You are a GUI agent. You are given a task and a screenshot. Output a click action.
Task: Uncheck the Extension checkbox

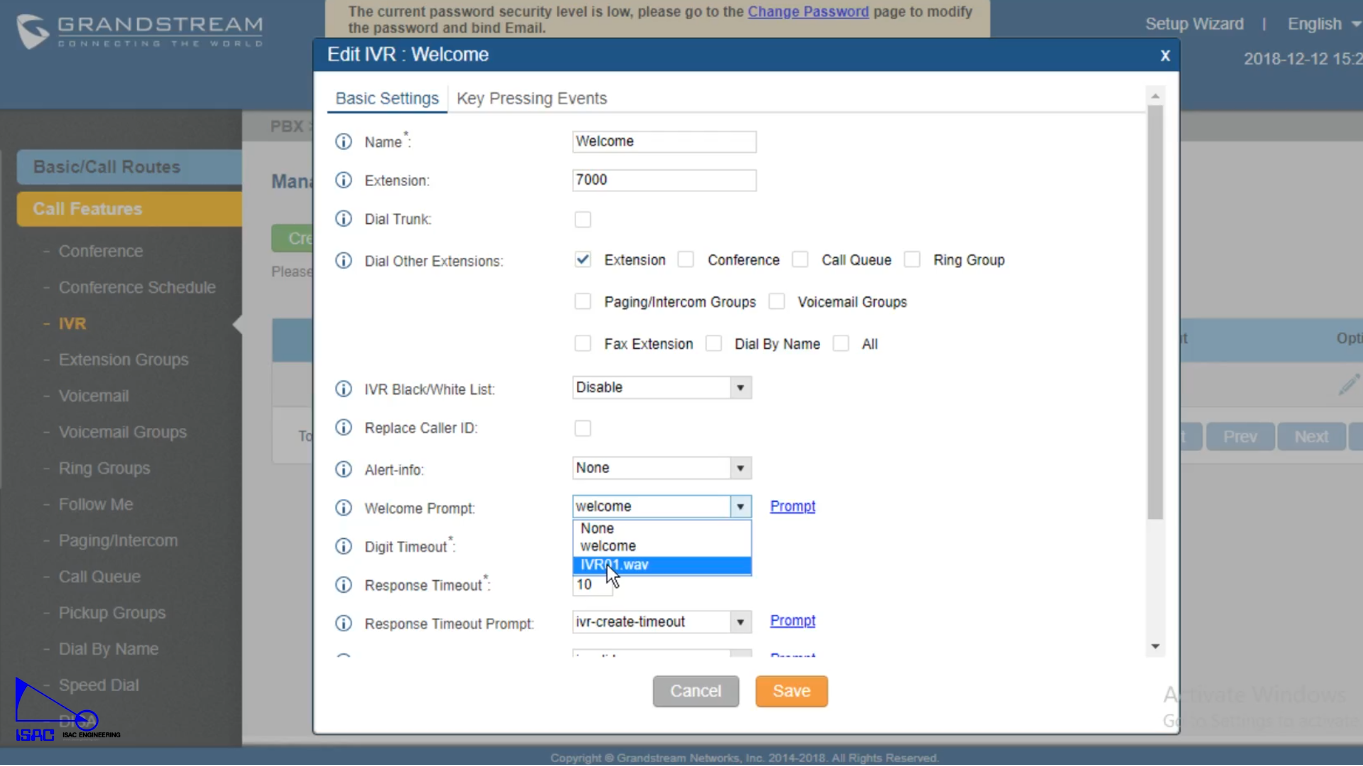point(582,260)
